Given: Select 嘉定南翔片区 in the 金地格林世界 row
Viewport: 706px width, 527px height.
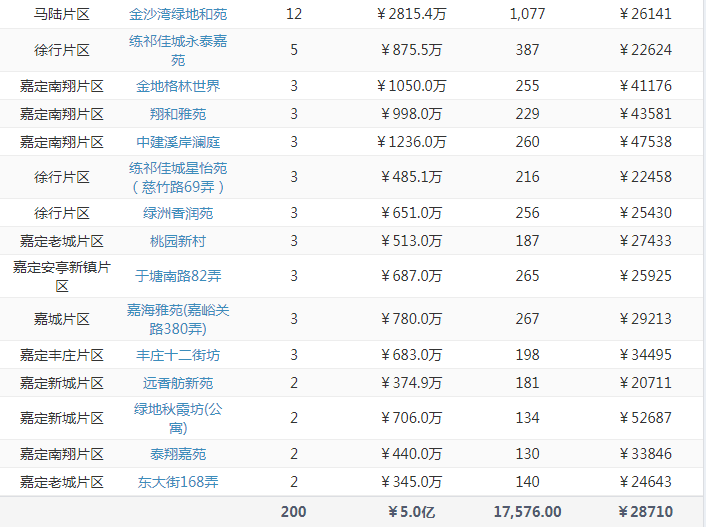Looking at the screenshot, I should click(x=62, y=86).
